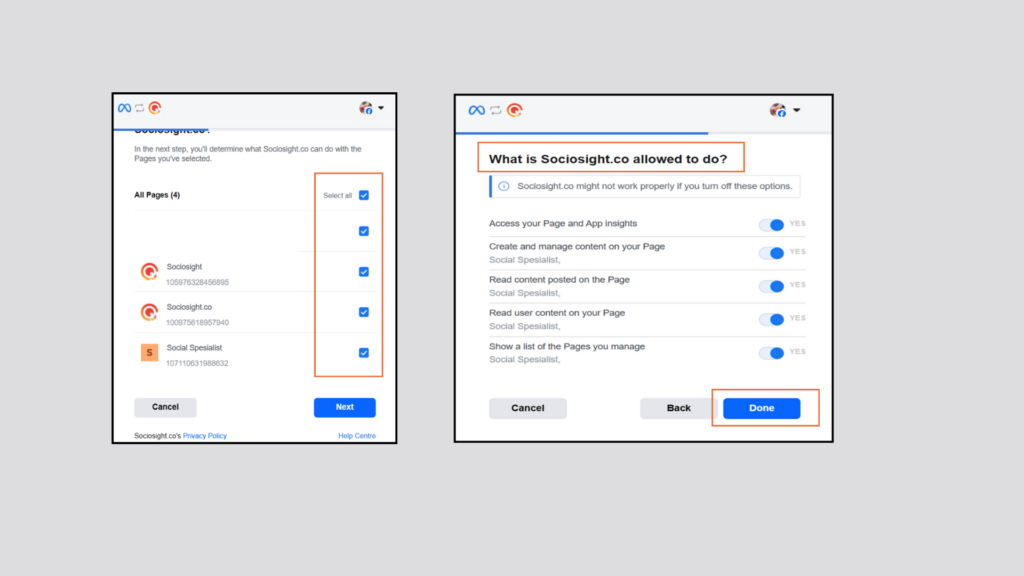Turn off Create and manage content toggle
Screen dimensions: 1024x576
tap(771, 253)
